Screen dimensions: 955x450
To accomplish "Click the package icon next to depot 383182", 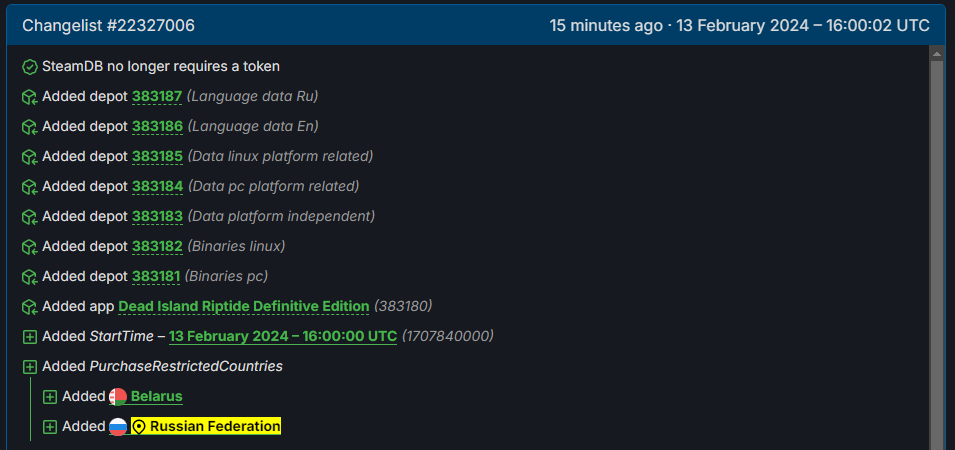I will [x=30, y=247].
